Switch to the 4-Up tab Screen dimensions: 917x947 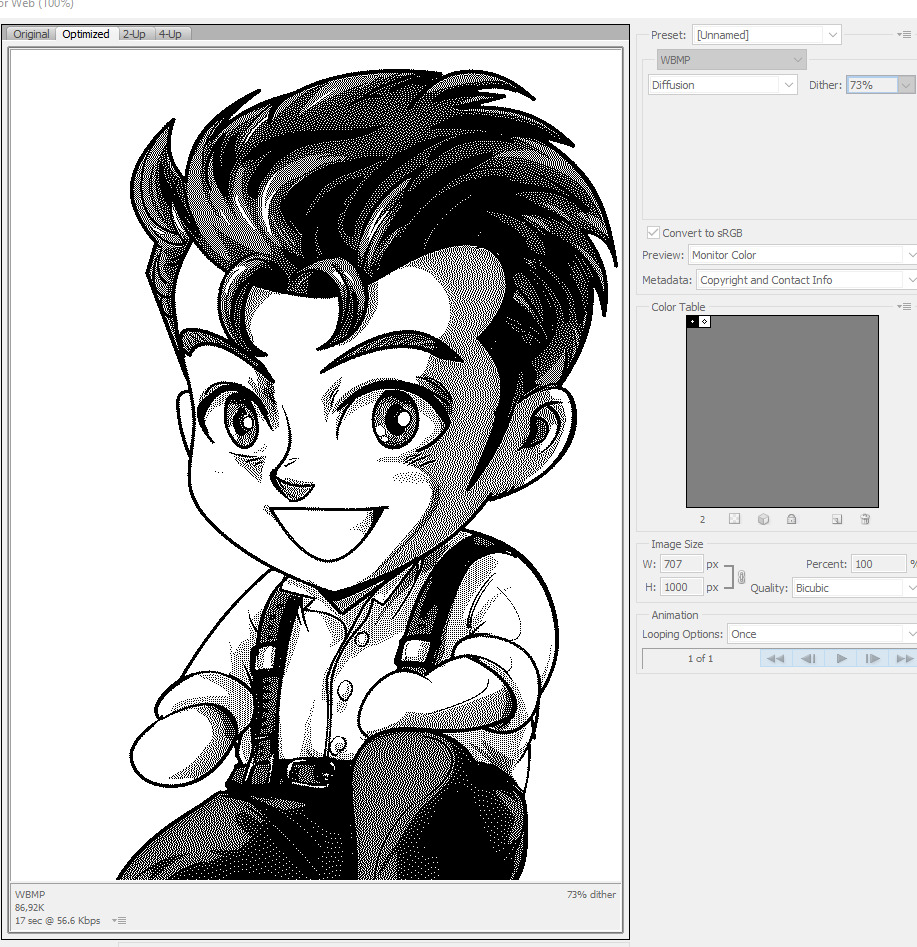[x=170, y=34]
